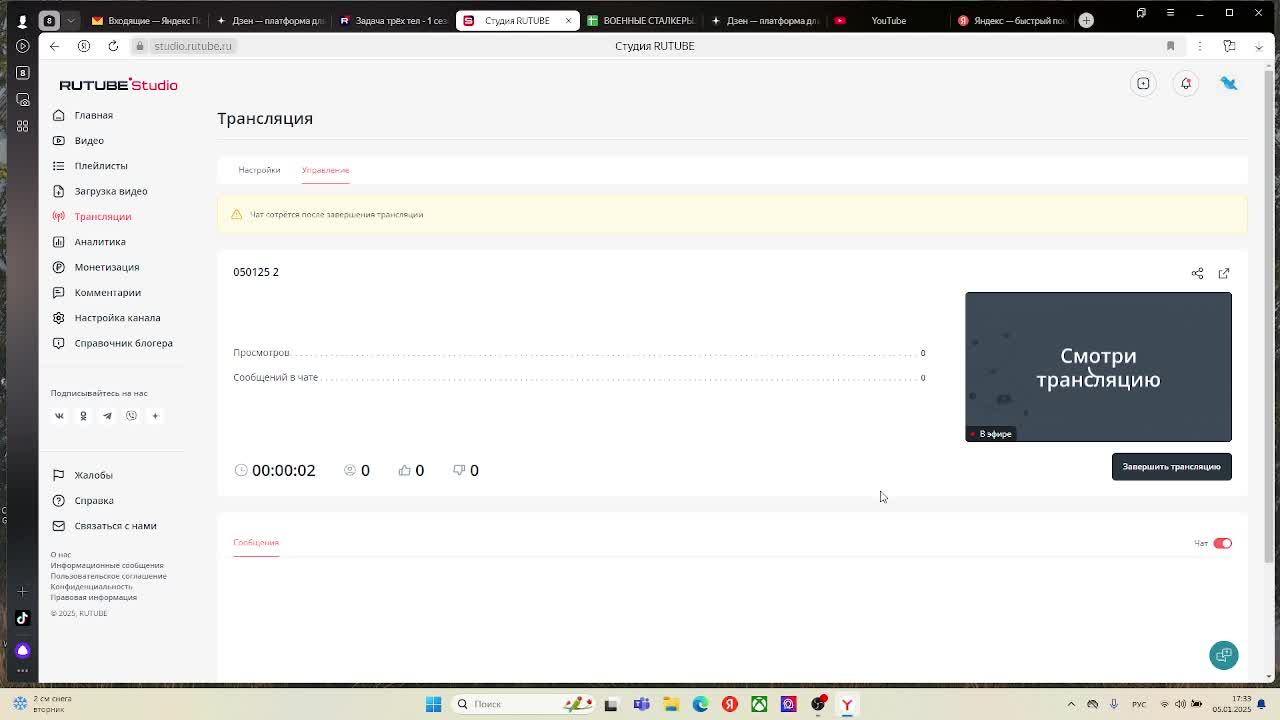This screenshot has height=720, width=1280.
Task: Click the bookmark page icon in address bar
Action: click(x=1170, y=46)
